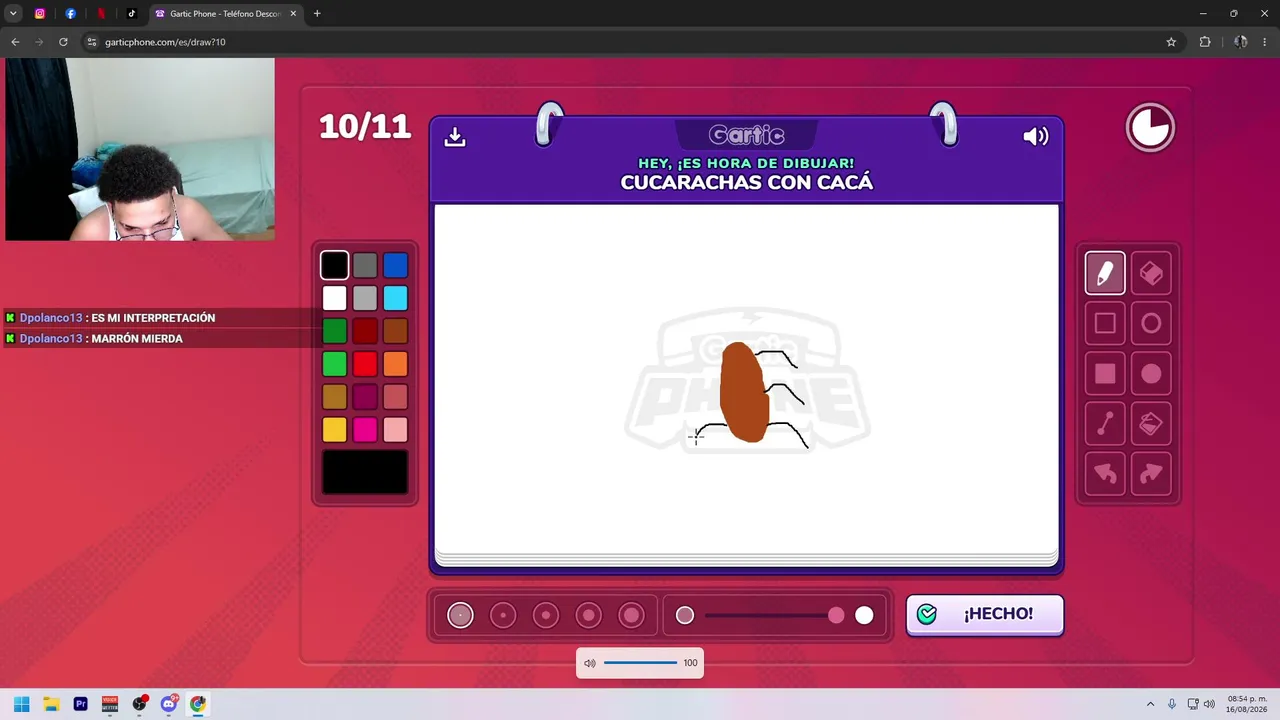Image resolution: width=1280 pixels, height=720 pixels.
Task: Click the garticphone.com address bar
Action: tap(630, 42)
